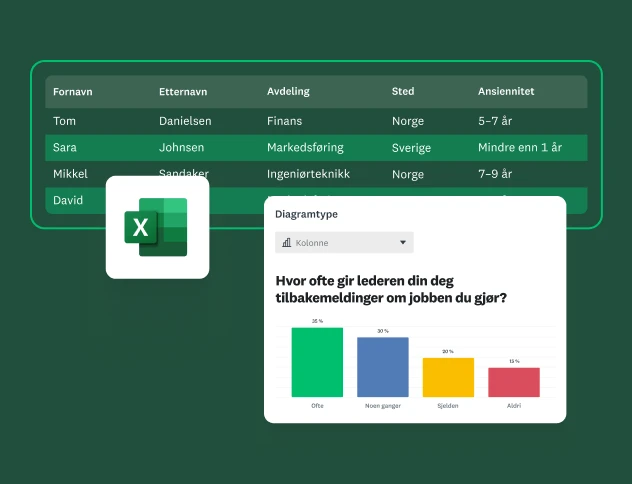
Task: Click the red Aldri bar
Action: tap(514, 382)
